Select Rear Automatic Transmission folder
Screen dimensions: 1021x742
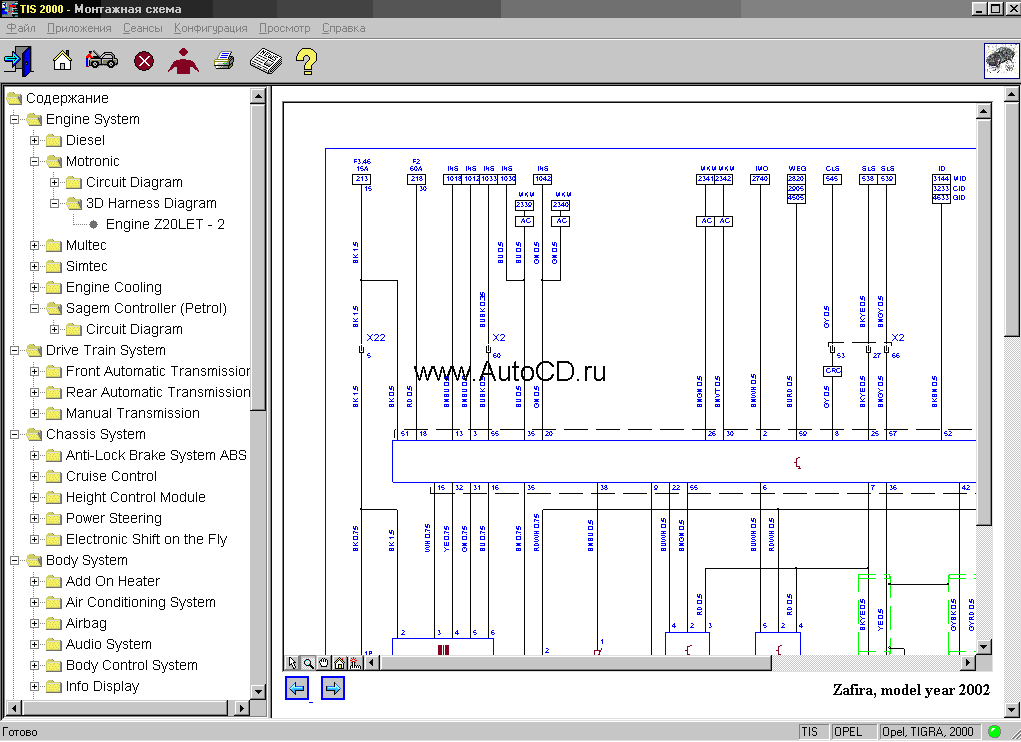click(x=158, y=392)
